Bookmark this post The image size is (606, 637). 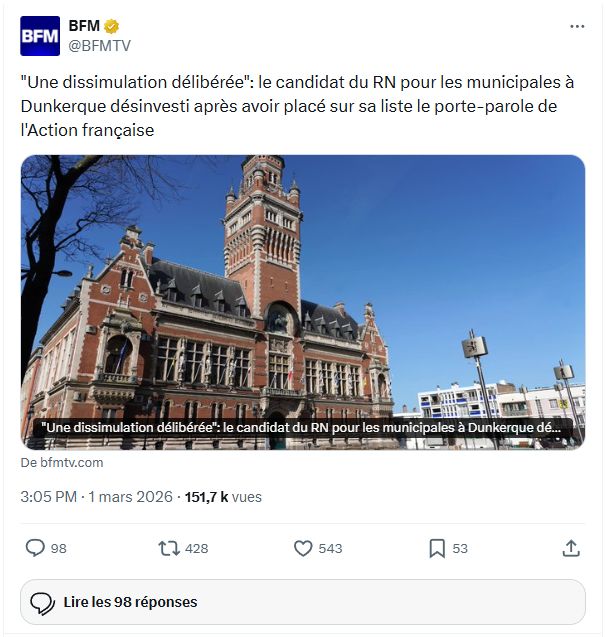[x=437, y=548]
